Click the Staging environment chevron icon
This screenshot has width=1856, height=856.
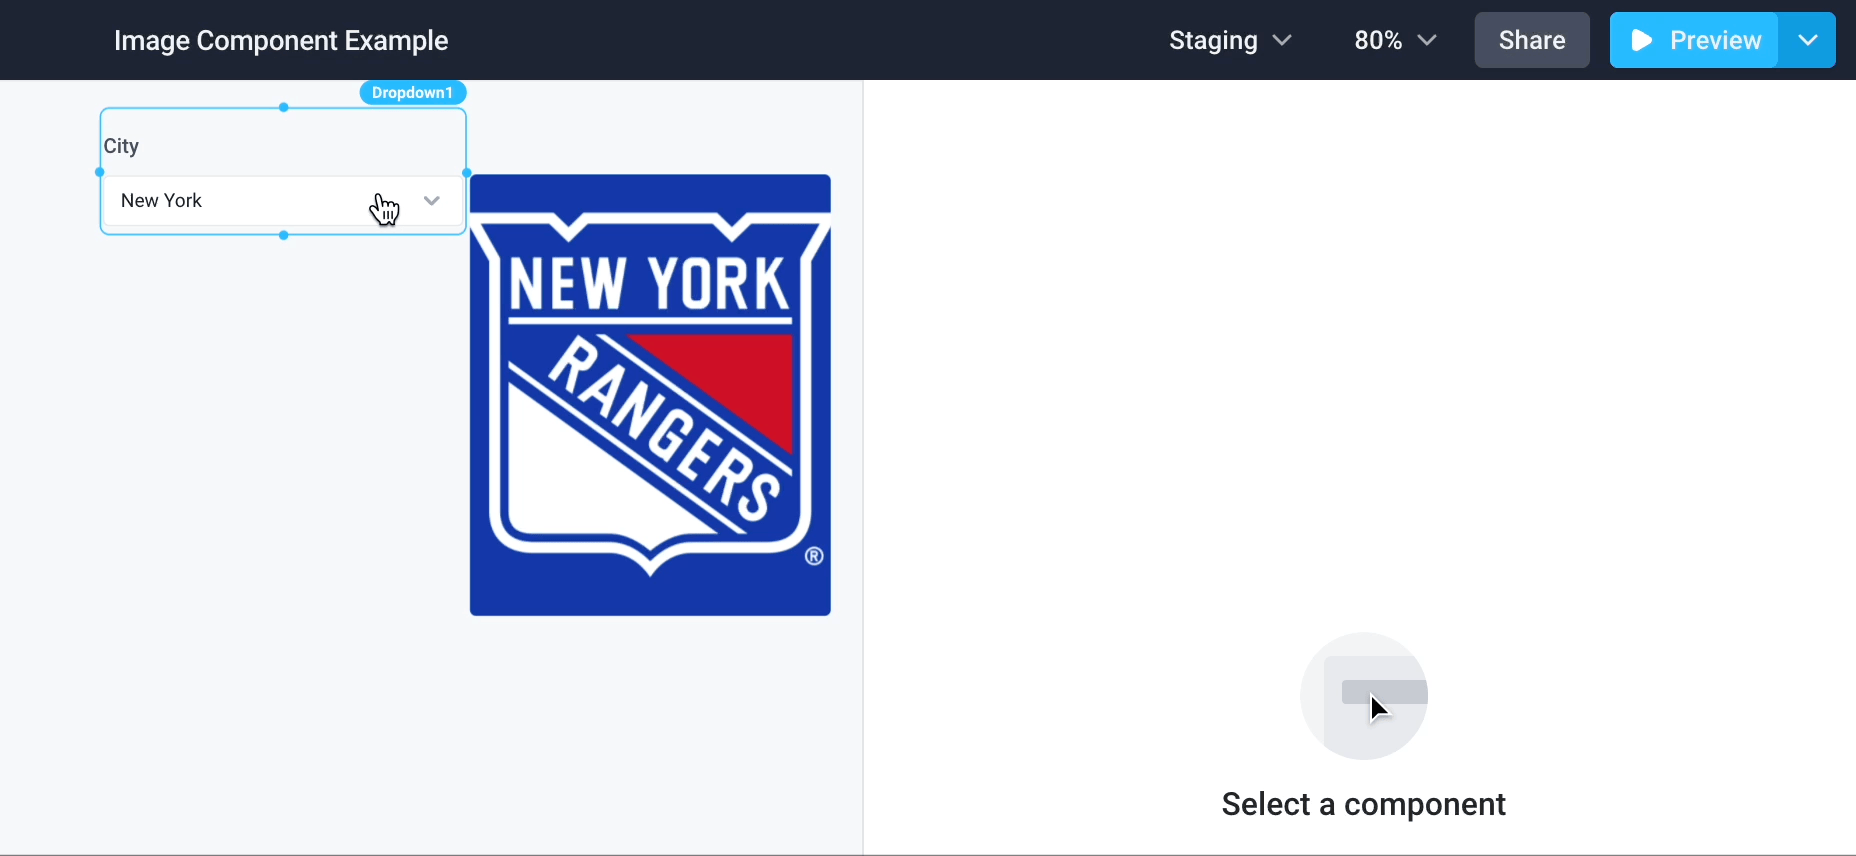[x=1283, y=41]
